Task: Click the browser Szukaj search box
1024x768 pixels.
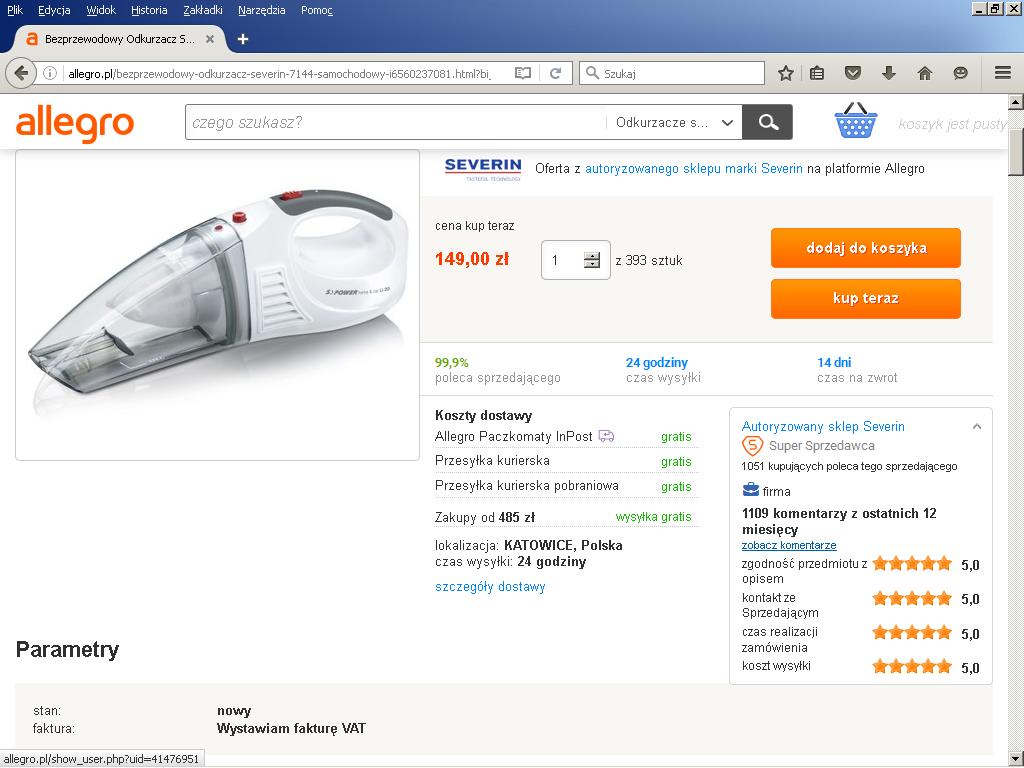Action: (671, 73)
